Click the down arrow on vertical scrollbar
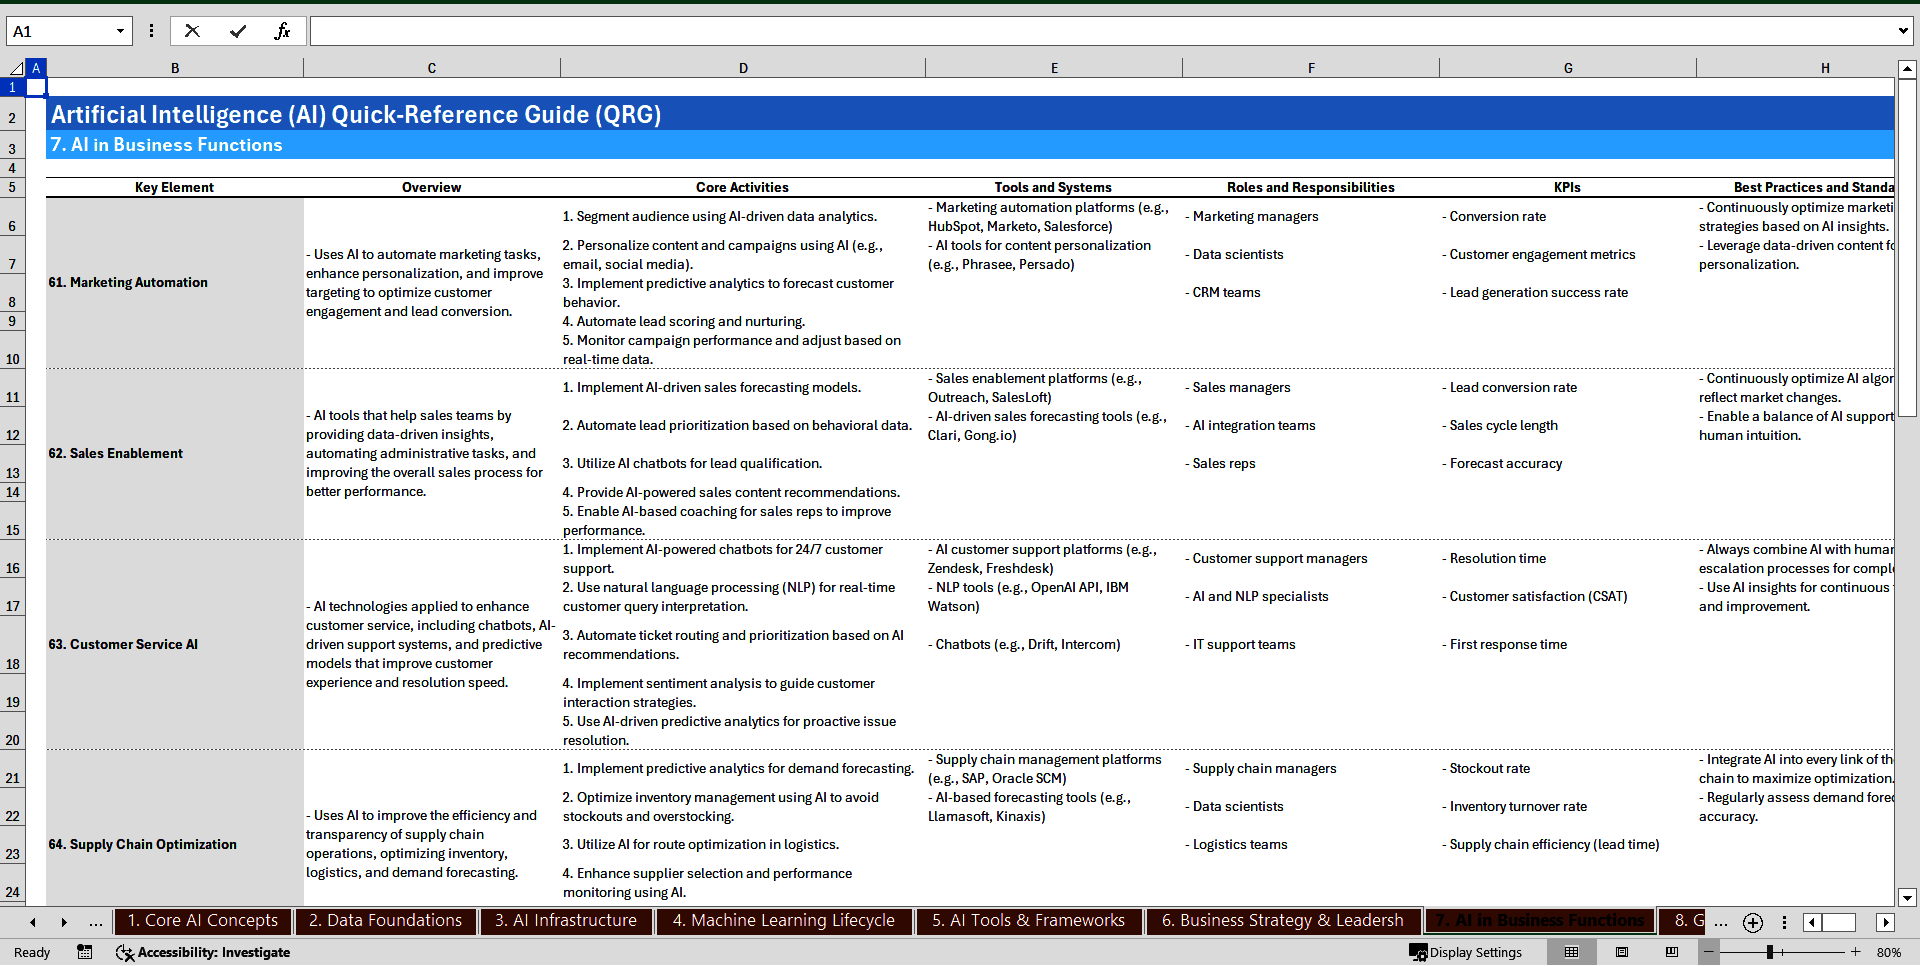 [x=1908, y=897]
